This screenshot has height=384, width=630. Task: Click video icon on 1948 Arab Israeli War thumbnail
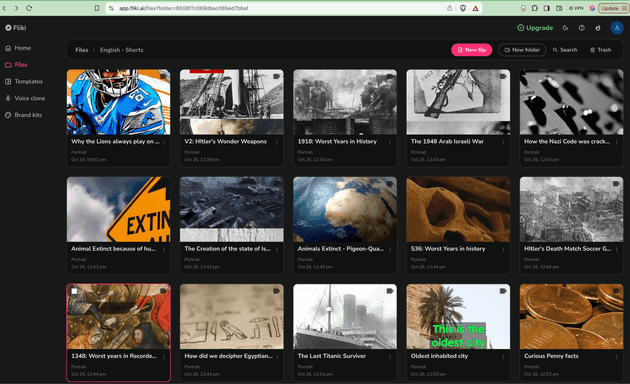point(503,76)
